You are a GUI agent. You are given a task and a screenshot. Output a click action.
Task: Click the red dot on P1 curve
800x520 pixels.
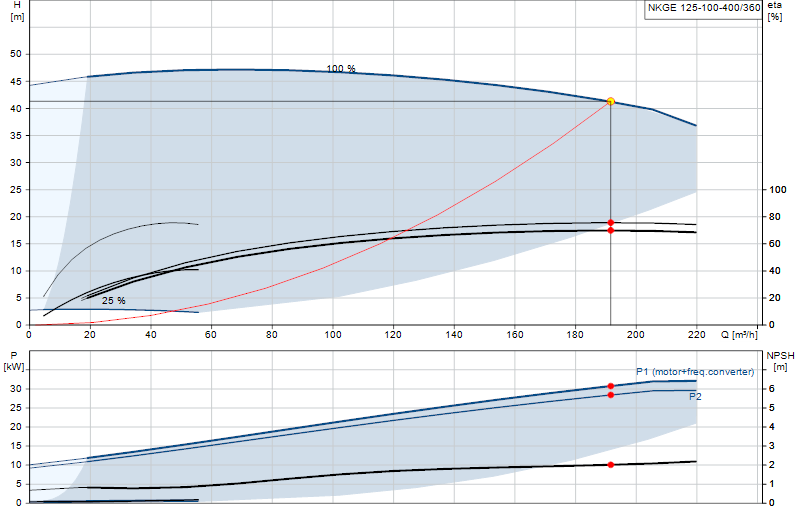611,386
